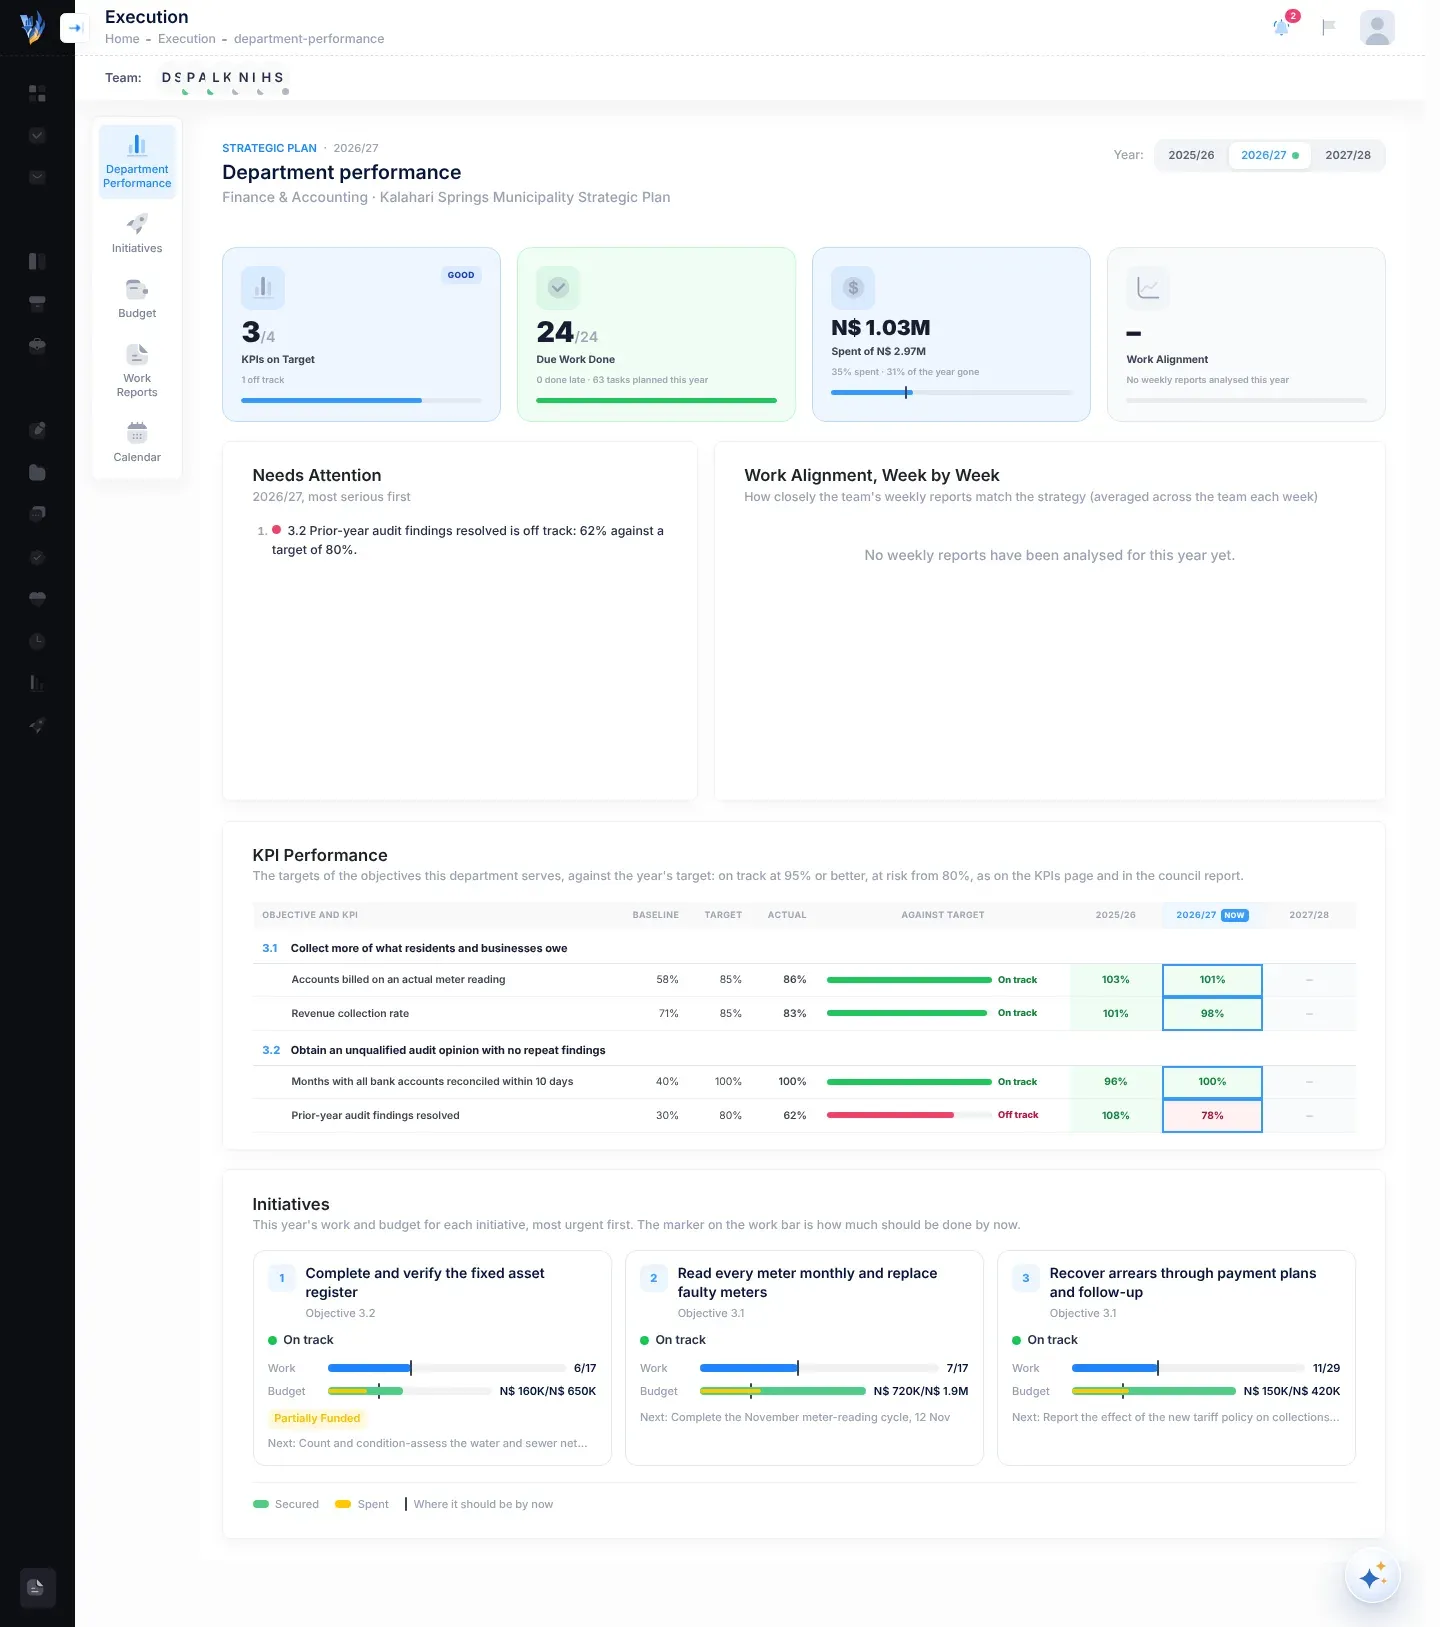1440x1627 pixels.
Task: Click the rocket icon in dark sidebar
Action: point(37,725)
